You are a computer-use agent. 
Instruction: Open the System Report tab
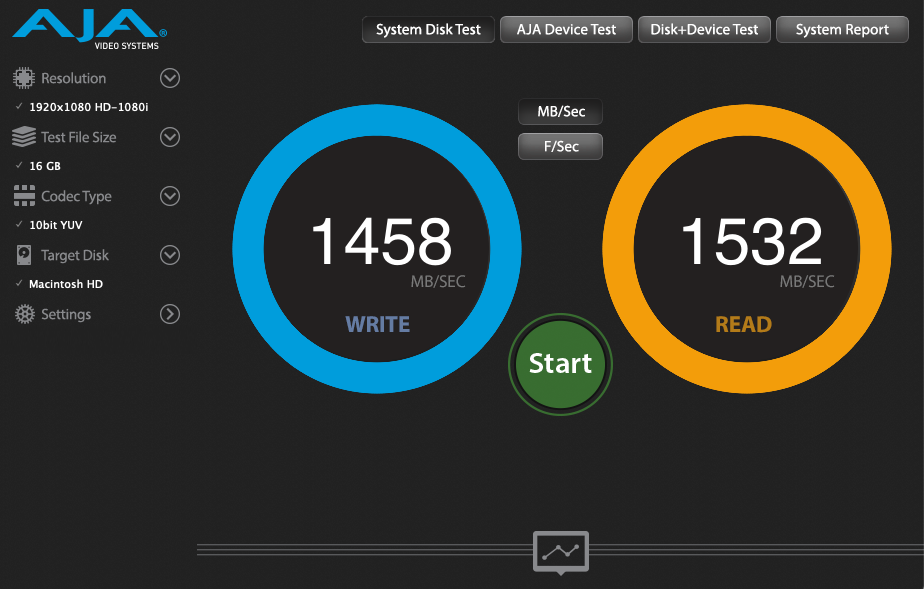coord(842,29)
